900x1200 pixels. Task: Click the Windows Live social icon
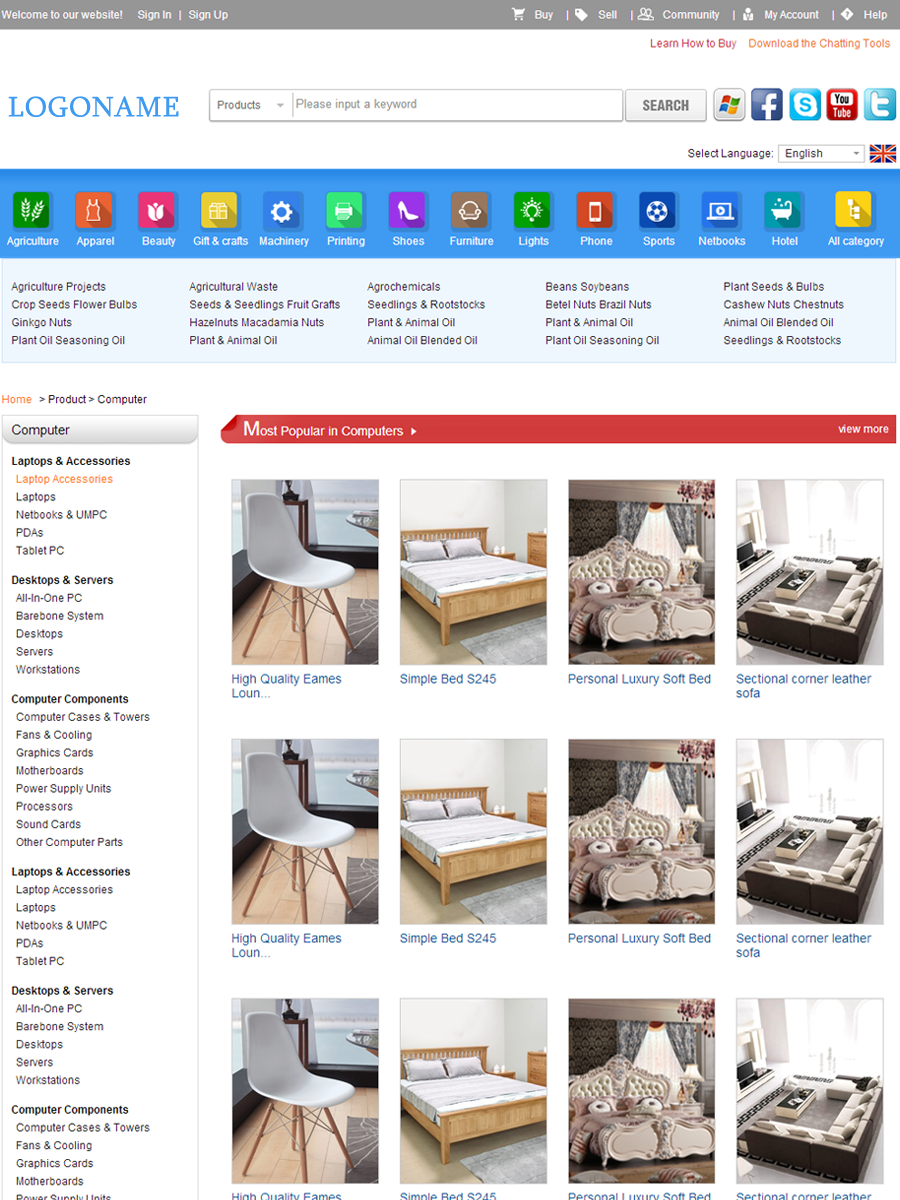(729, 105)
